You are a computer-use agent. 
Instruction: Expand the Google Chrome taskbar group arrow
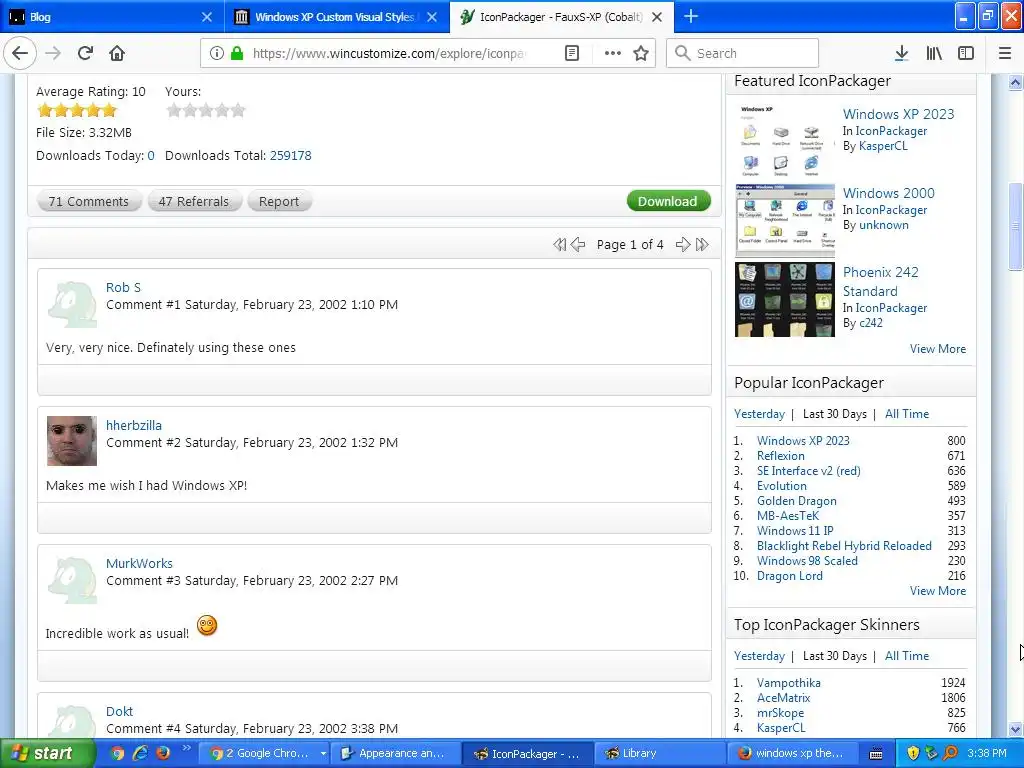(x=323, y=754)
